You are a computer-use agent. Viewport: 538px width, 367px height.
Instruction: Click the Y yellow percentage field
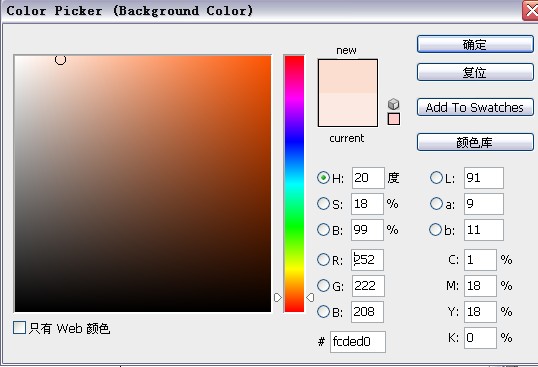[x=480, y=312]
